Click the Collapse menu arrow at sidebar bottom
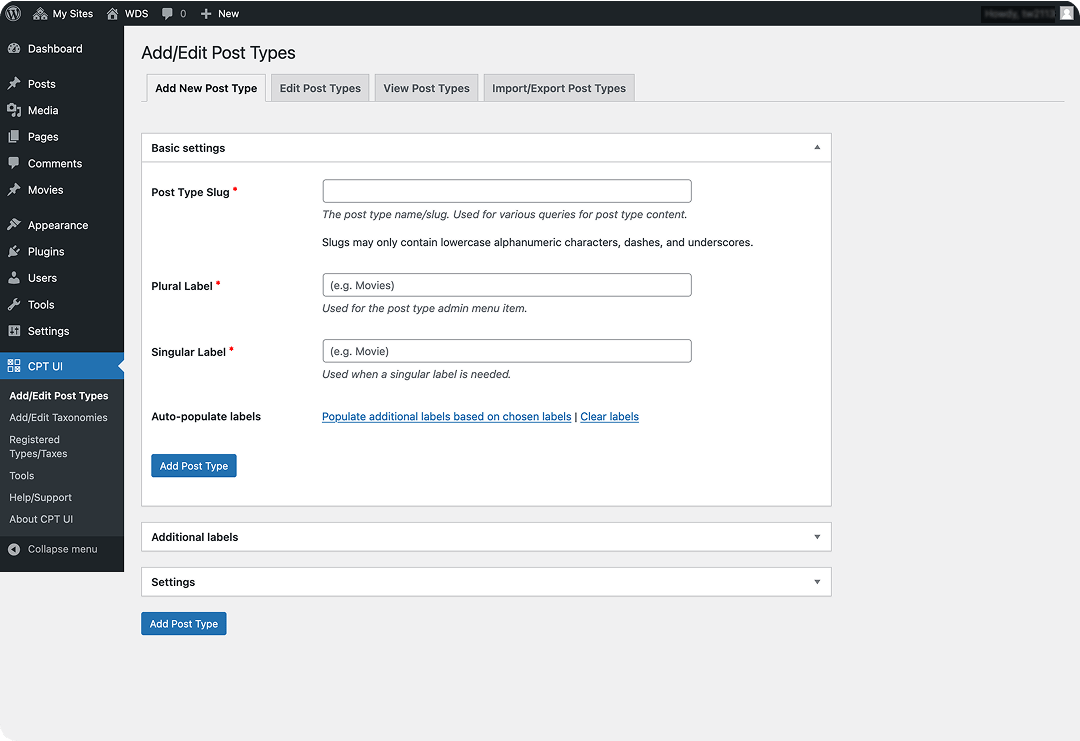Screen dimensions: 1080x741 pyautogui.click(x=13, y=548)
